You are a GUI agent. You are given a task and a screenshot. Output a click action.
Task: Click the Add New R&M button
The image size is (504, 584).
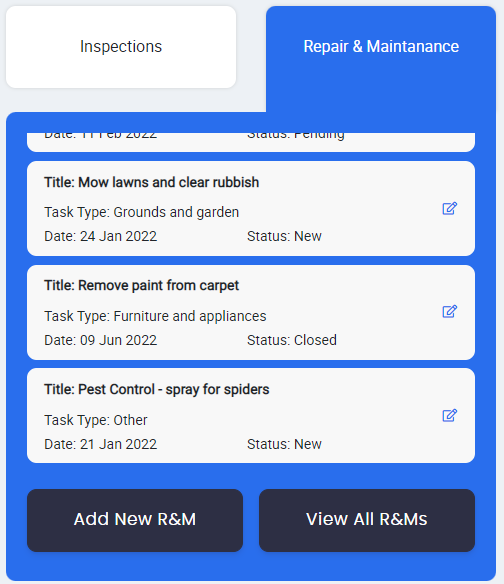pyautogui.click(x=135, y=520)
